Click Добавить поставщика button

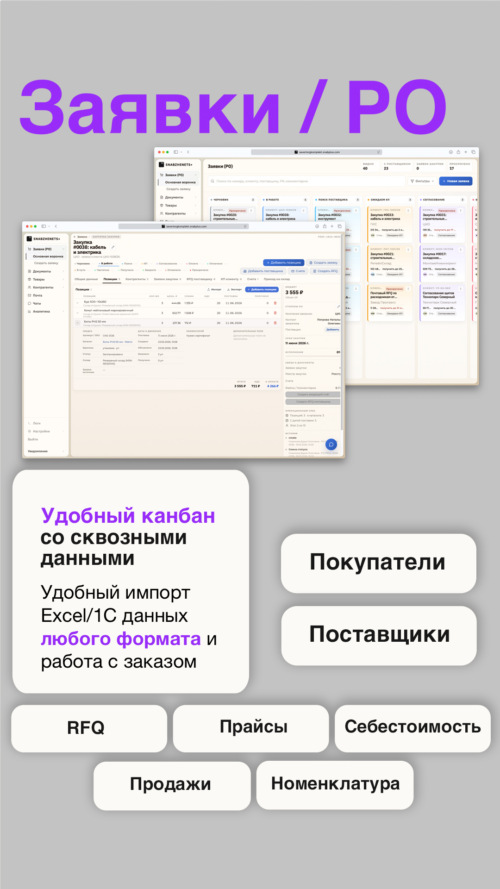264,271
